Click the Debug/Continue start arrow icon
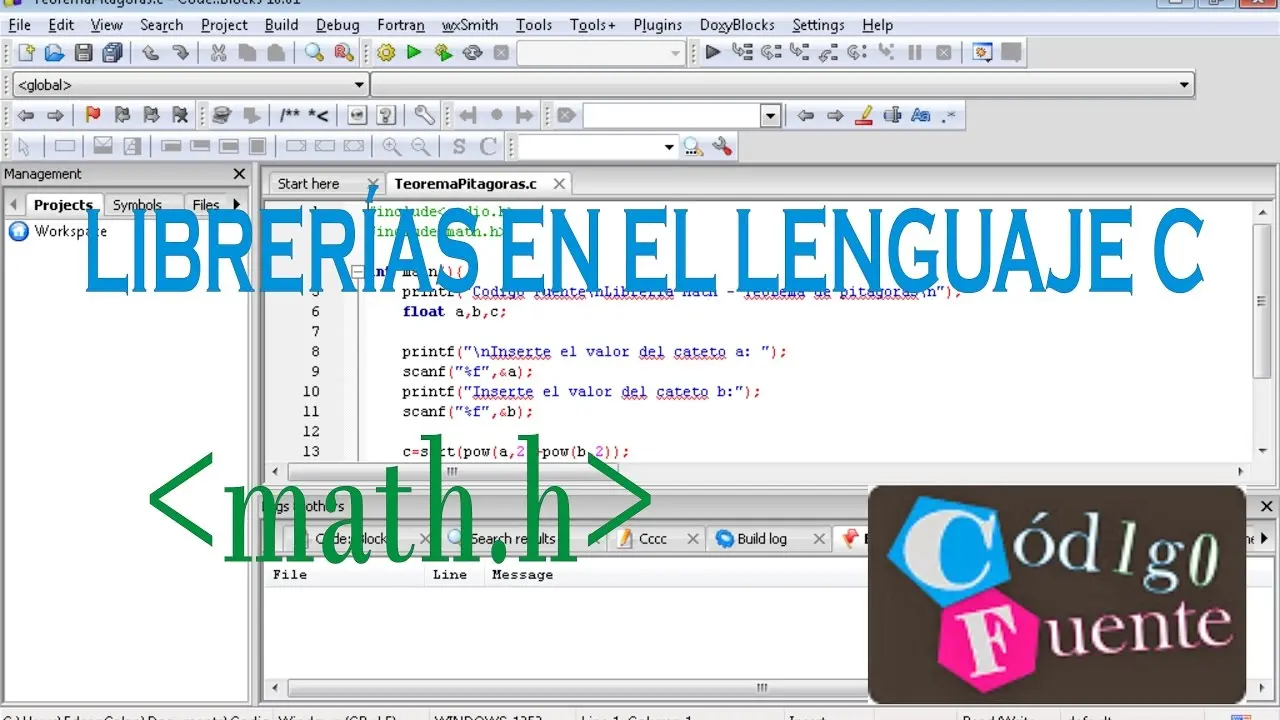This screenshot has height=720, width=1280. click(x=713, y=53)
